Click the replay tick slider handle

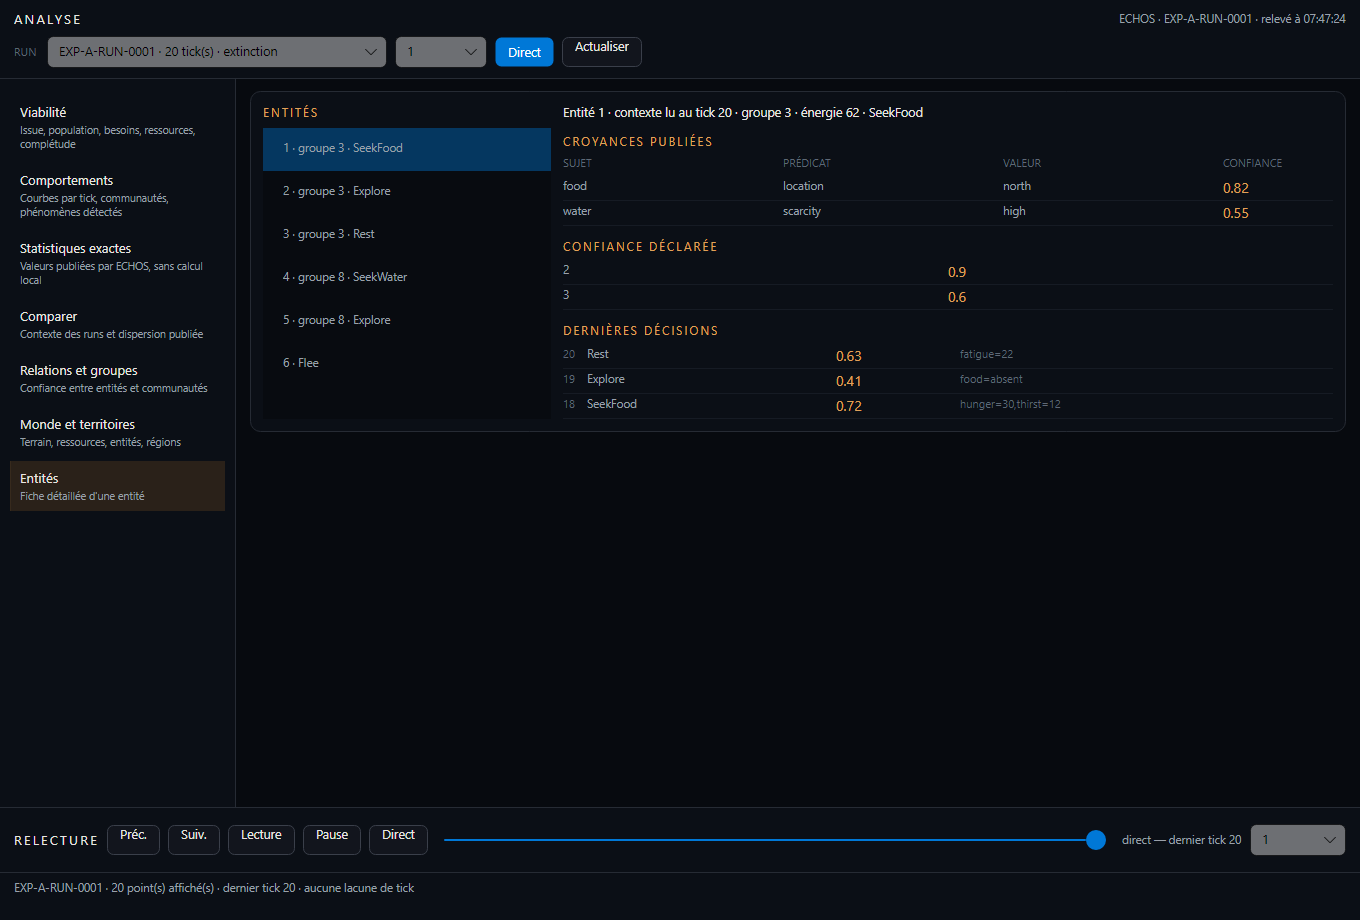tap(1096, 840)
